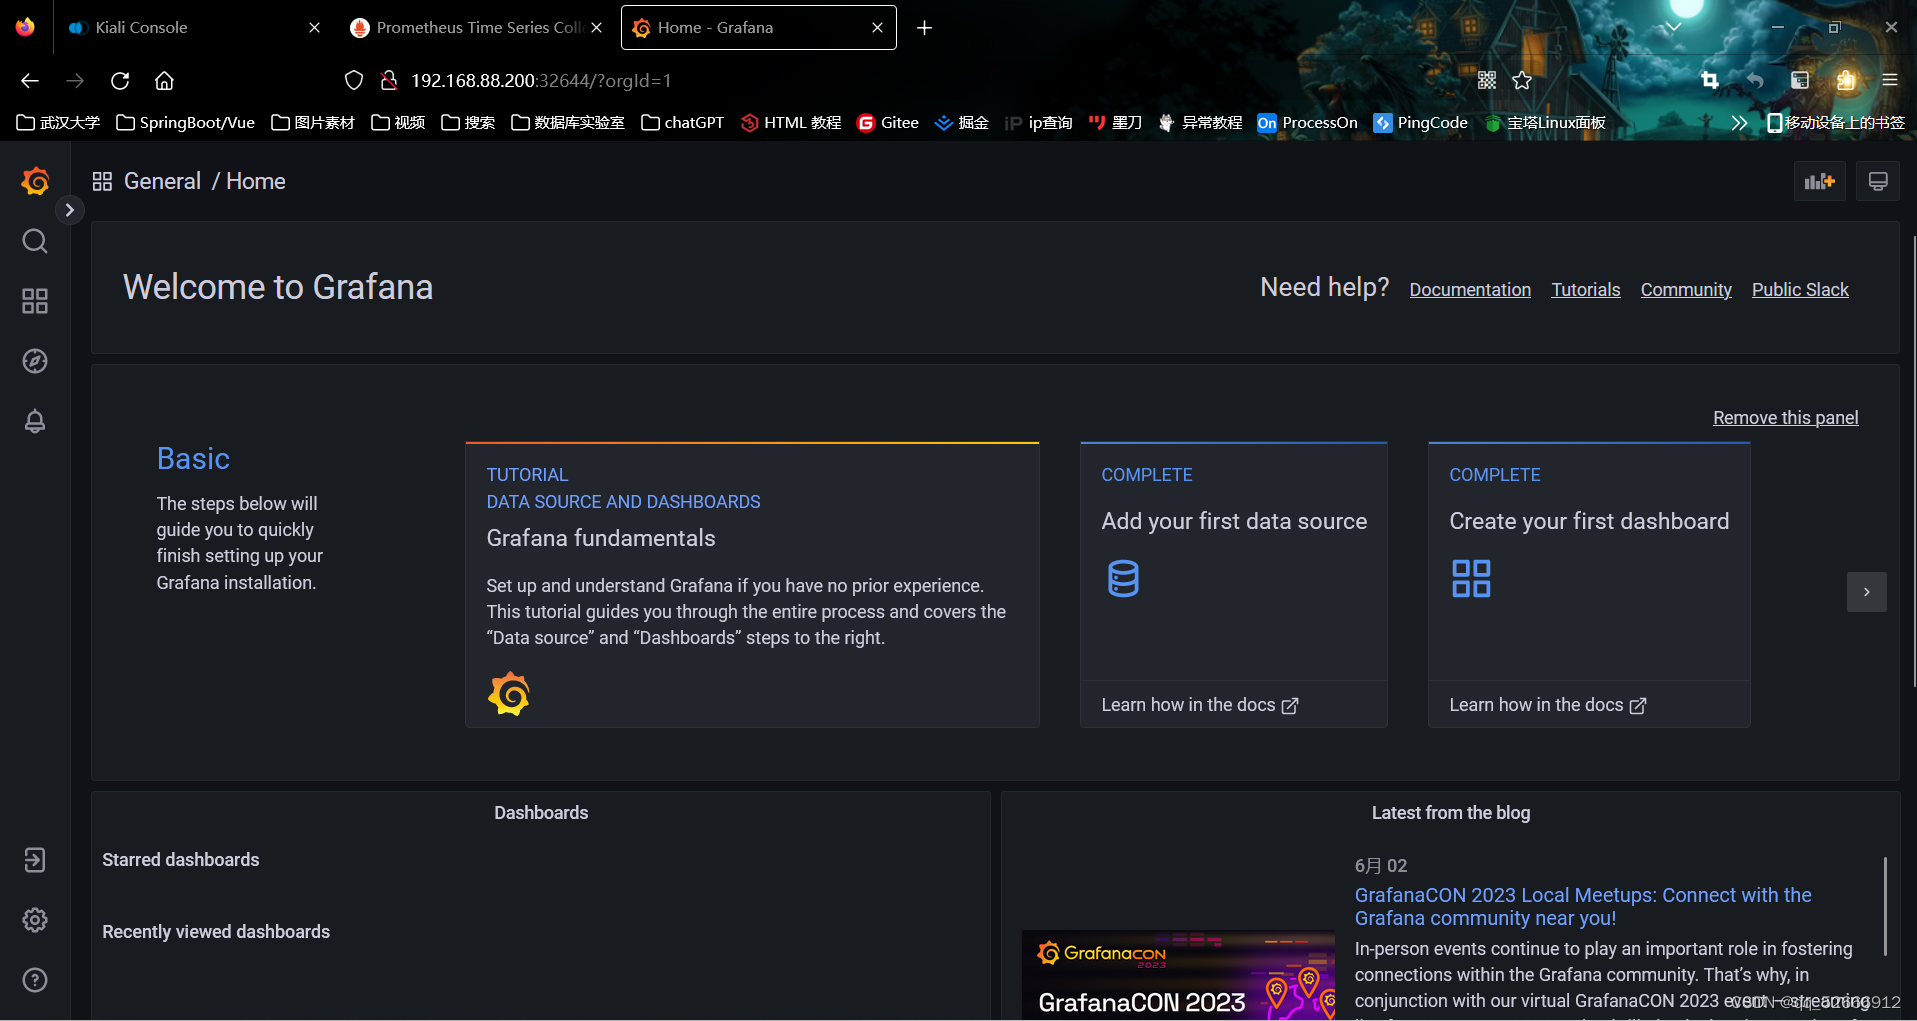The image size is (1917, 1021).
Task: Open the Grafana fundamentals tutorial card
Action: click(752, 585)
